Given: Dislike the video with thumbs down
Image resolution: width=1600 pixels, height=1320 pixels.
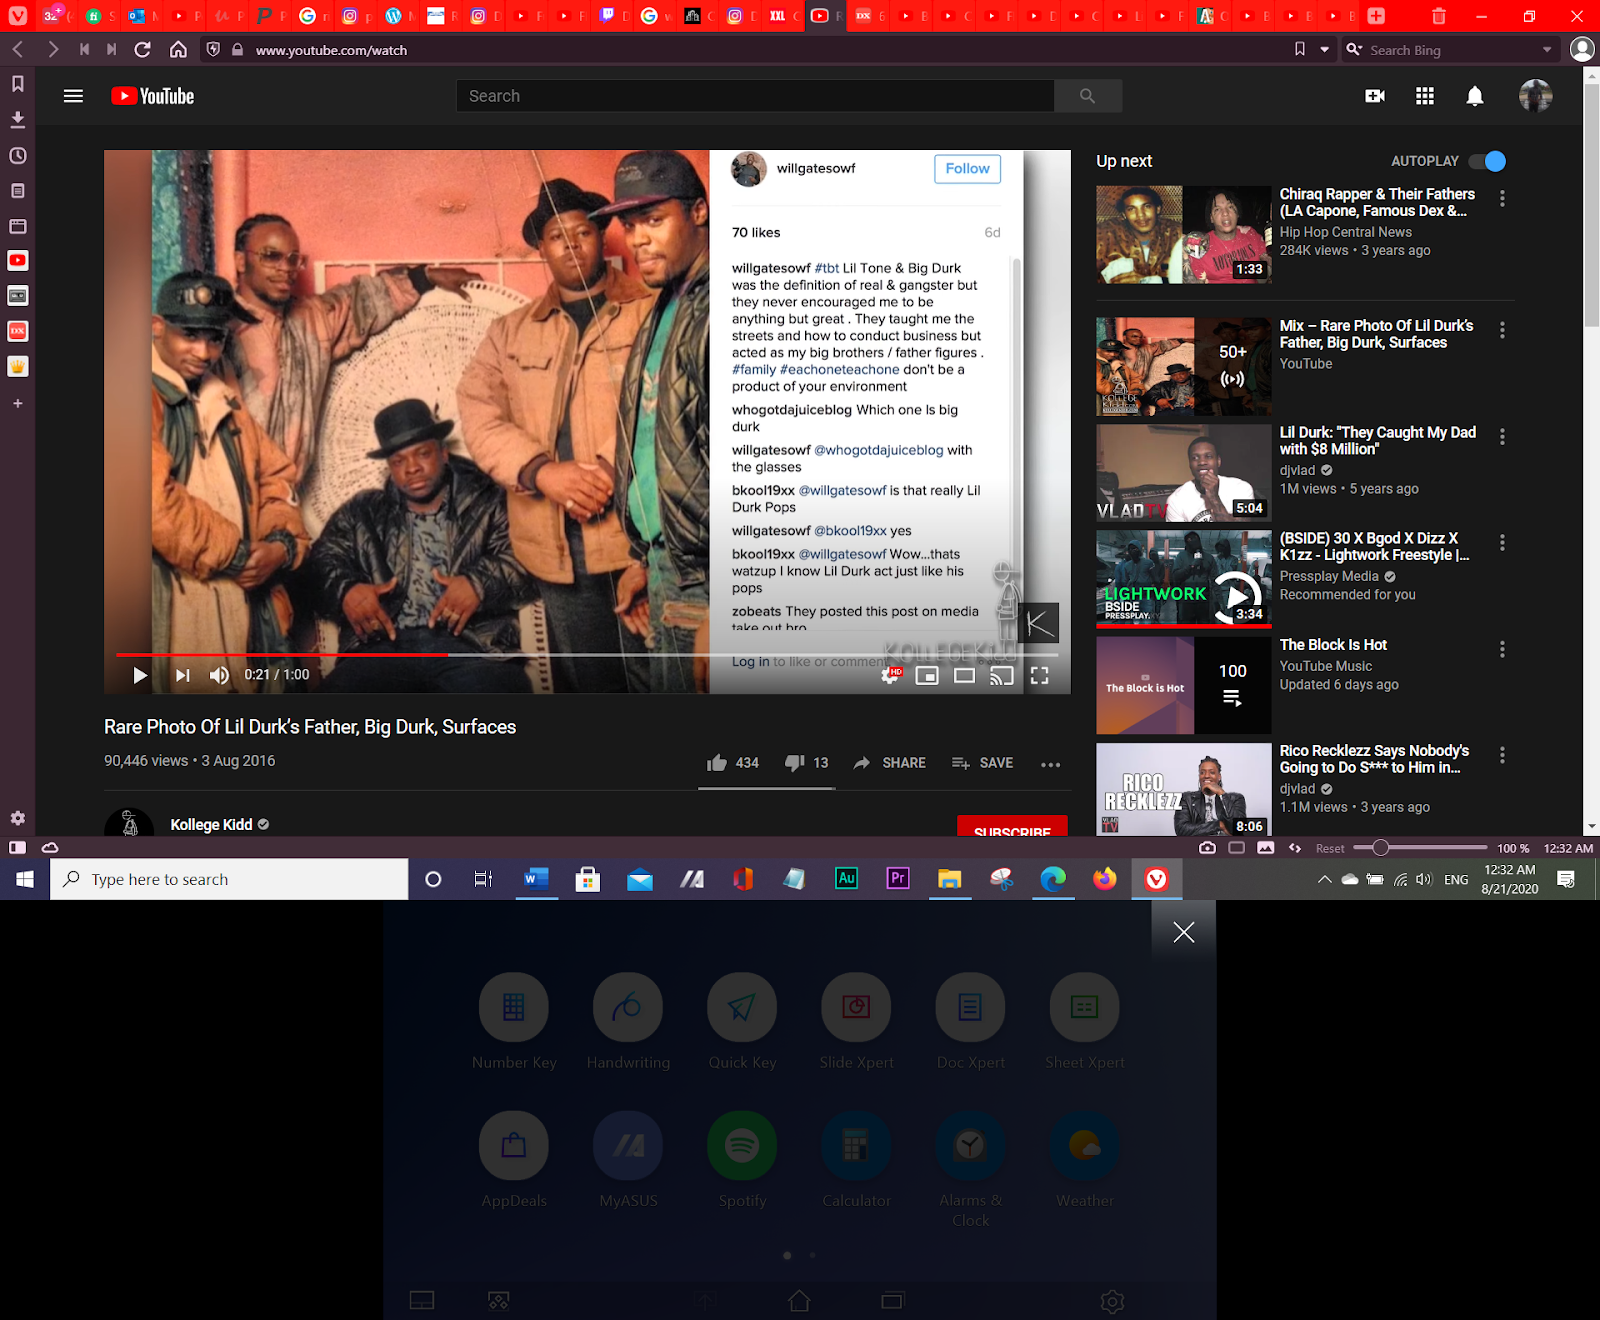Looking at the screenshot, I should coord(795,763).
